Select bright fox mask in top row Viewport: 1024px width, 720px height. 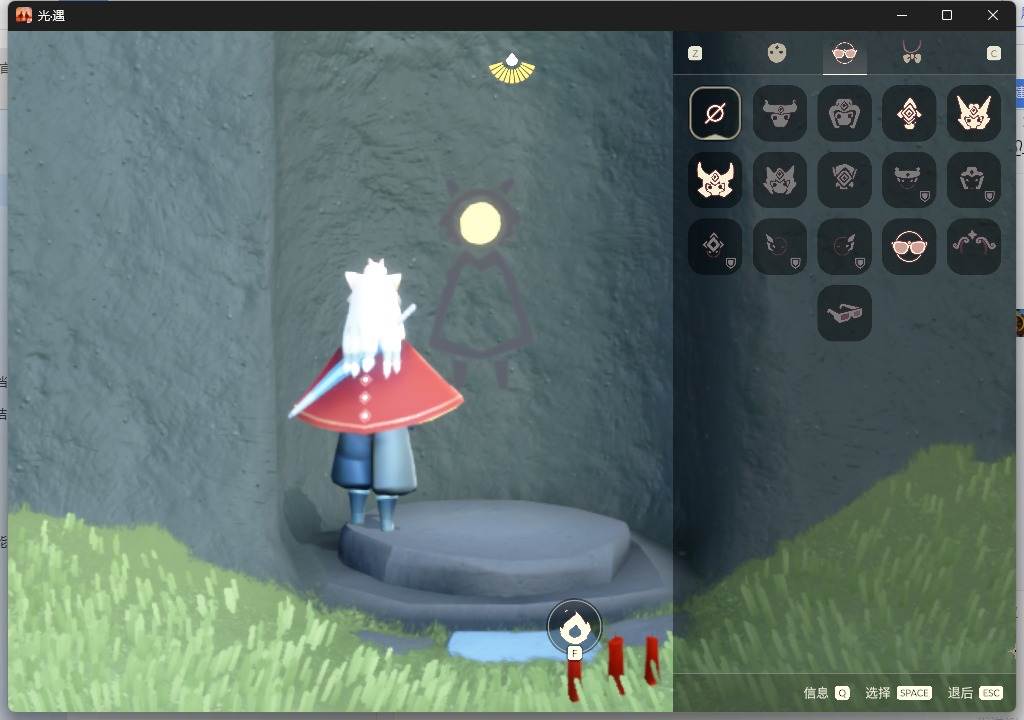pyautogui.click(x=974, y=113)
